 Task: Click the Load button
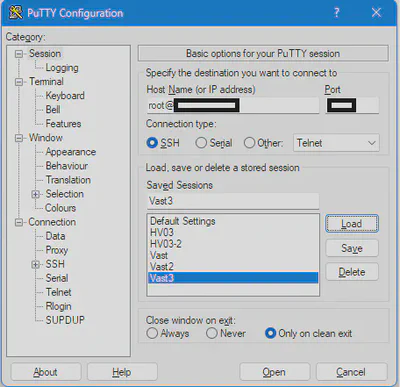352,224
